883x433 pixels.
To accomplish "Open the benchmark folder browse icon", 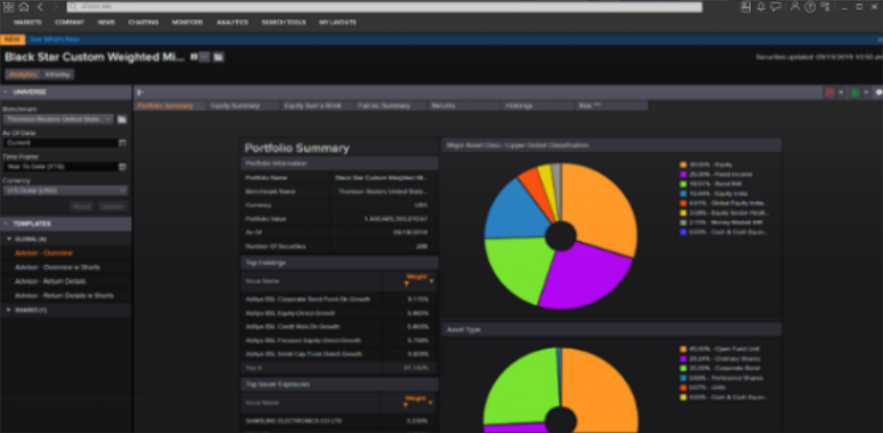I will tap(122, 119).
